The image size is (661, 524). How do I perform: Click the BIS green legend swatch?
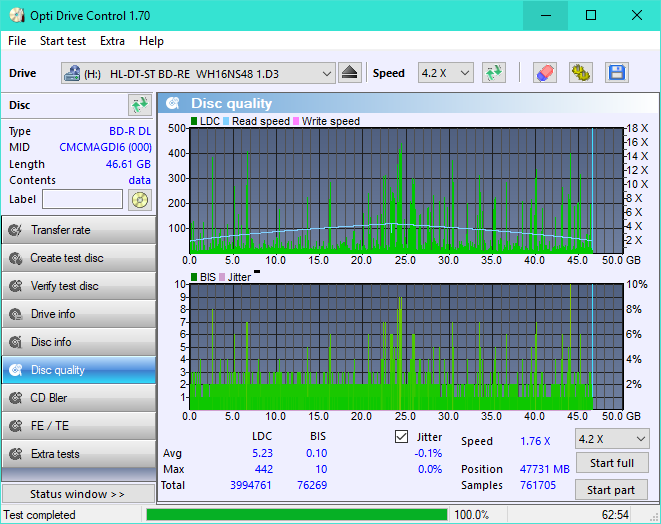tap(194, 277)
